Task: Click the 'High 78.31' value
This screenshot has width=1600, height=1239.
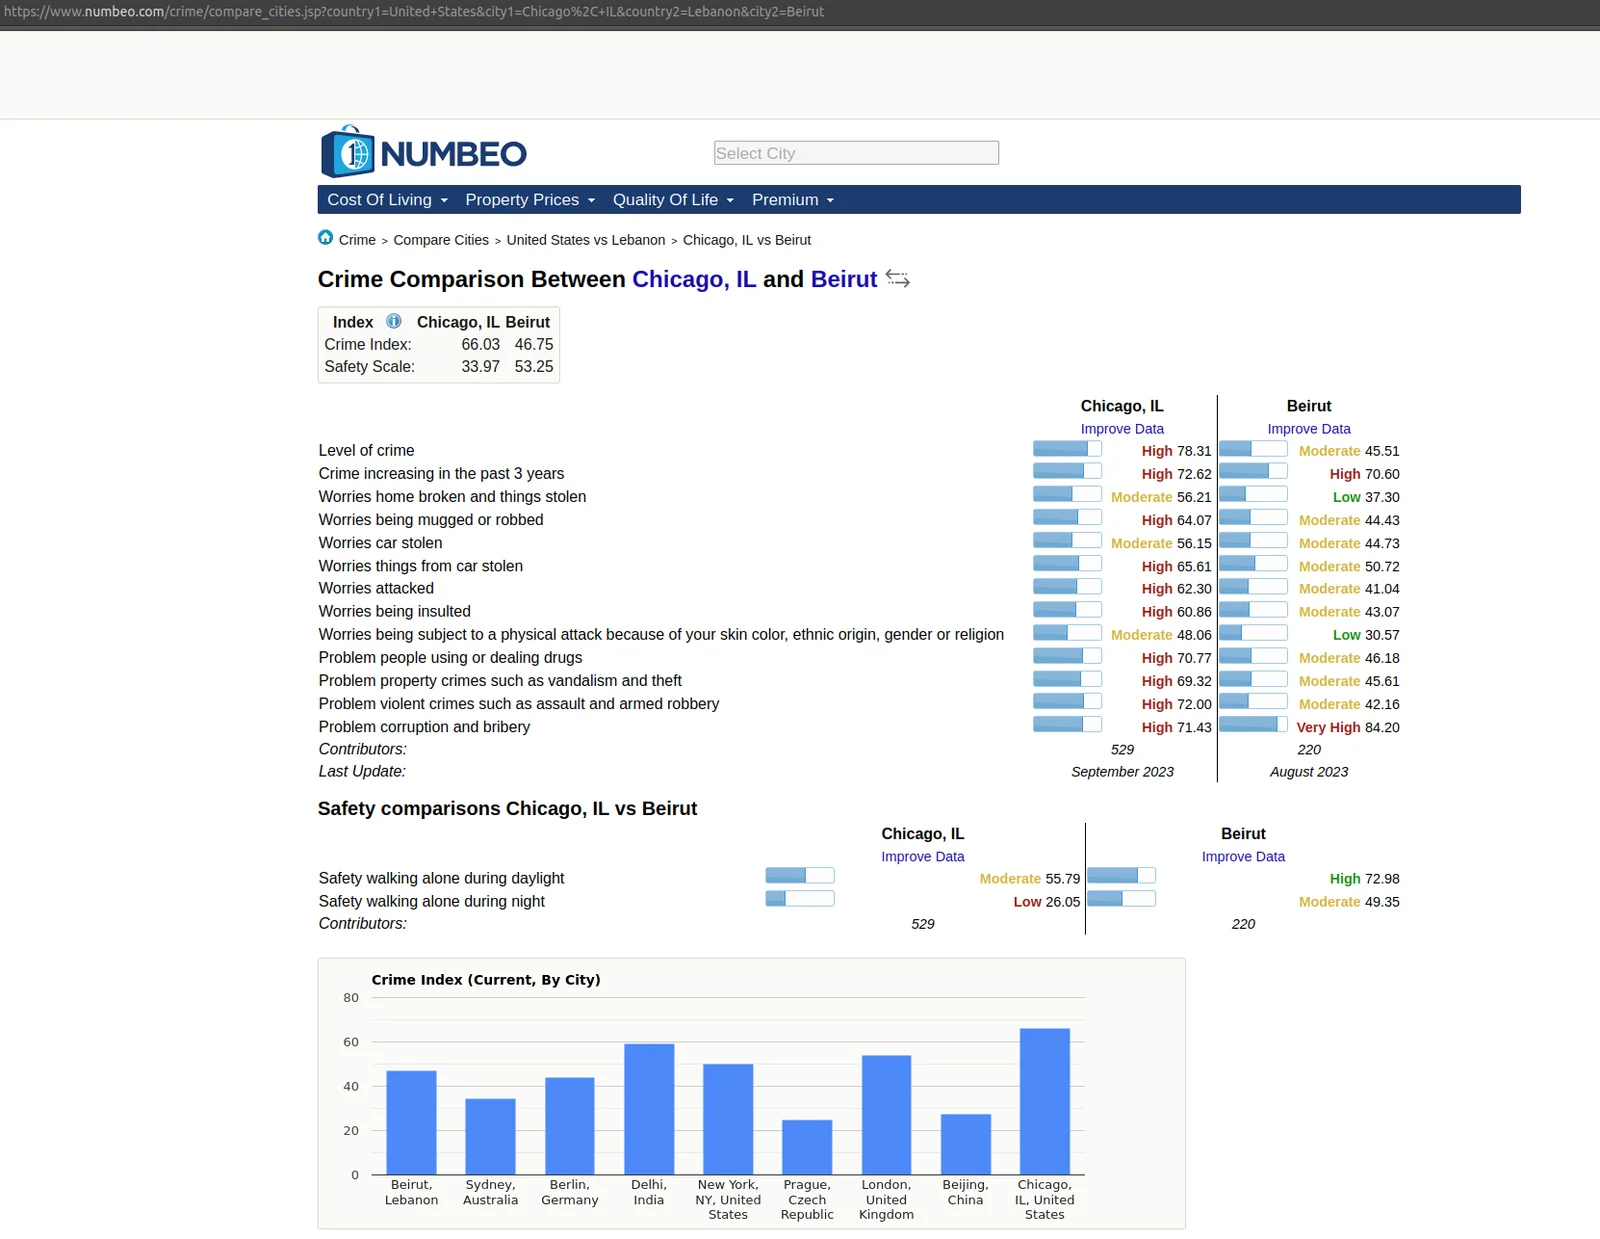Action: [x=1176, y=452]
